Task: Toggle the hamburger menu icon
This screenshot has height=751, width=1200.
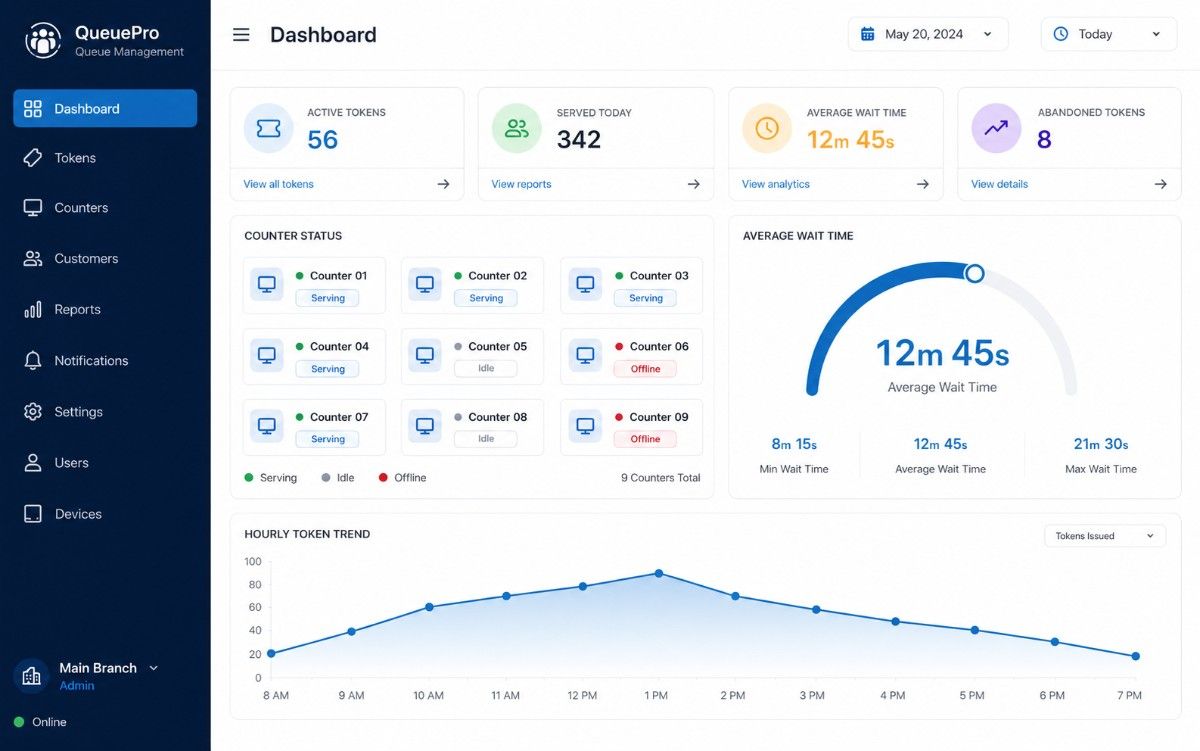Action: [x=241, y=35]
